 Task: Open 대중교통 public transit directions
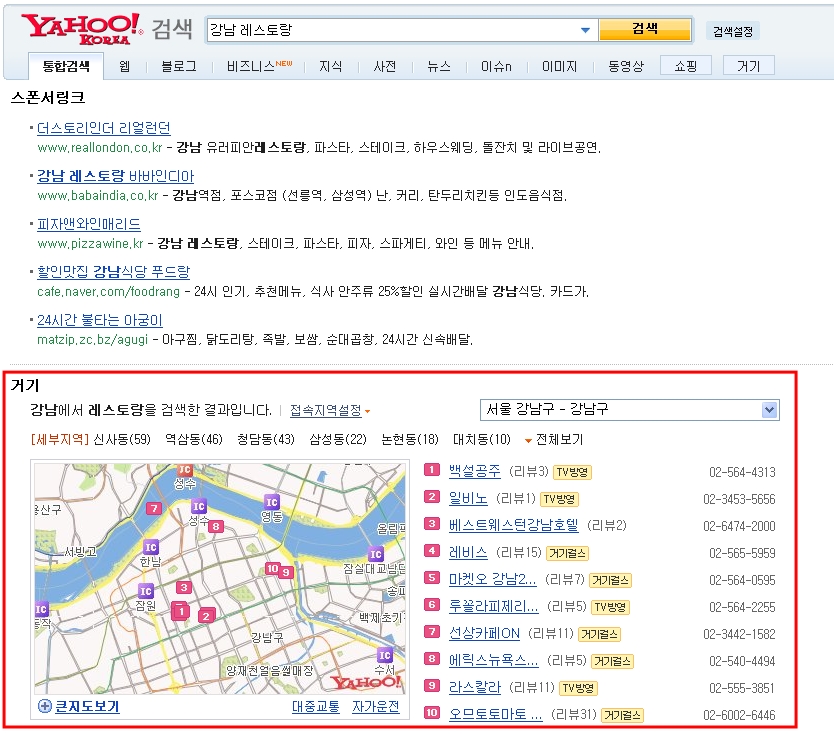coord(315,706)
